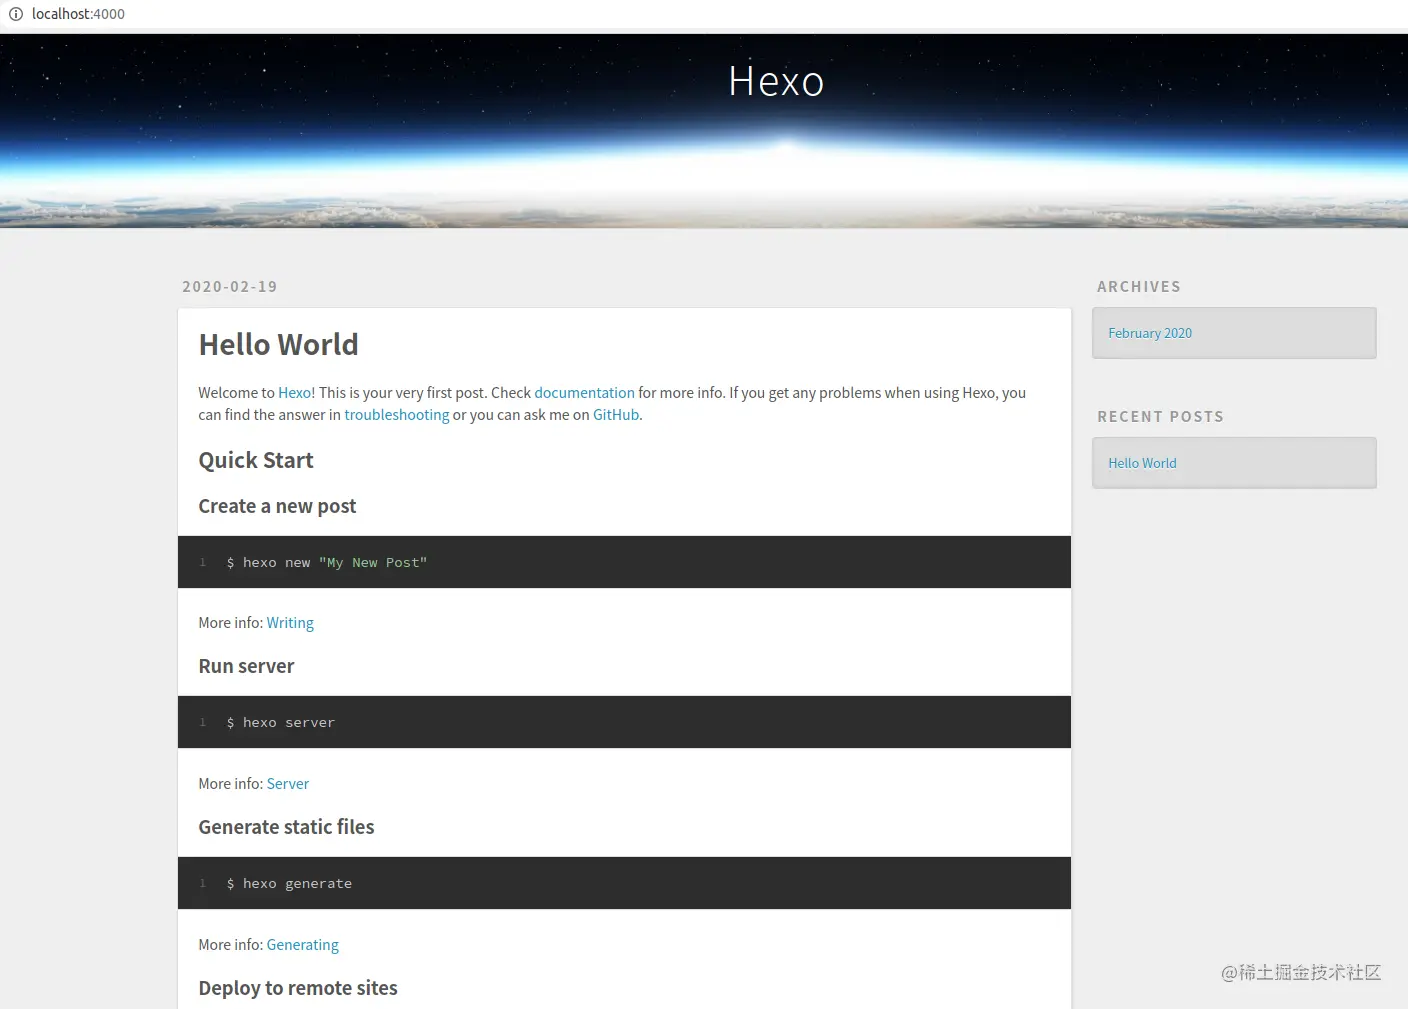Open Hello World under Recent Posts
Viewport: 1408px width, 1009px height.
click(1142, 463)
